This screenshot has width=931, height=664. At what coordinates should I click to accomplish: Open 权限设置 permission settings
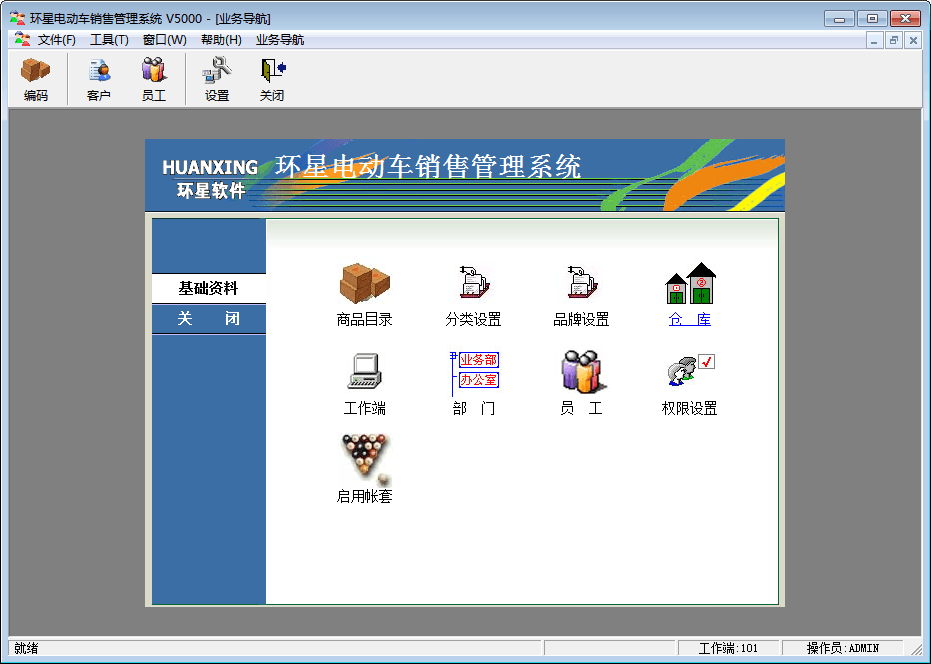[690, 372]
